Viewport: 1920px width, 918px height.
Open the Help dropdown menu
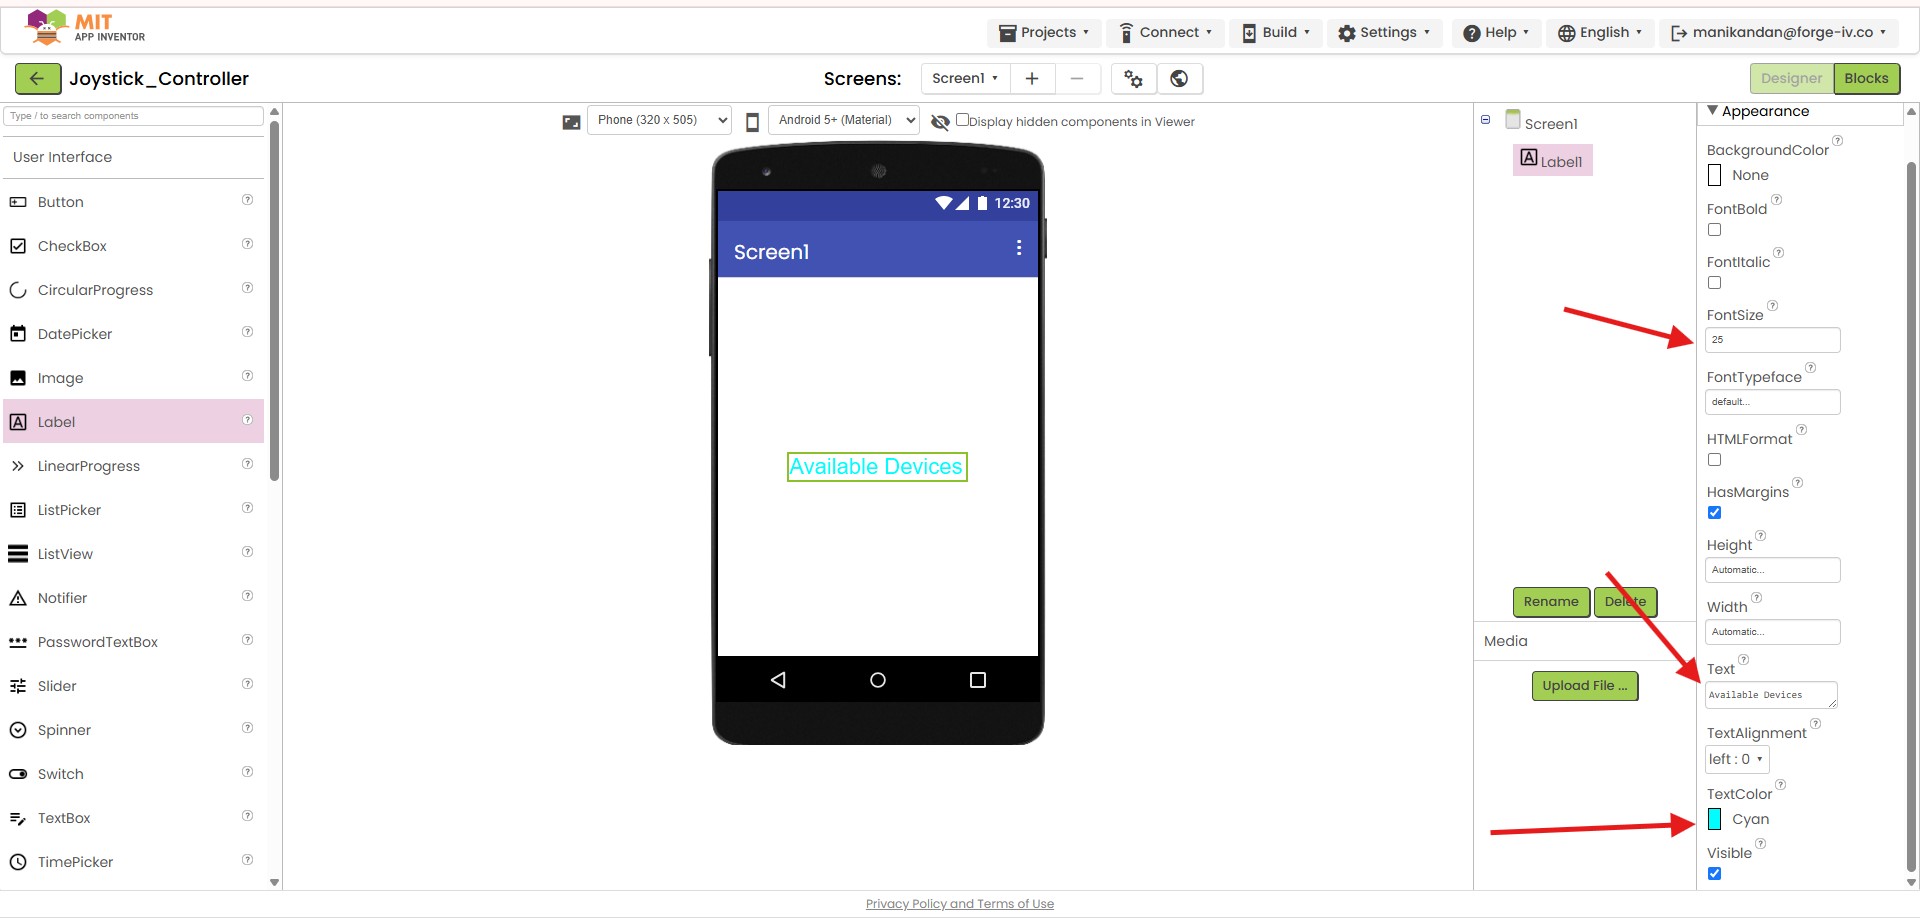tap(1496, 32)
